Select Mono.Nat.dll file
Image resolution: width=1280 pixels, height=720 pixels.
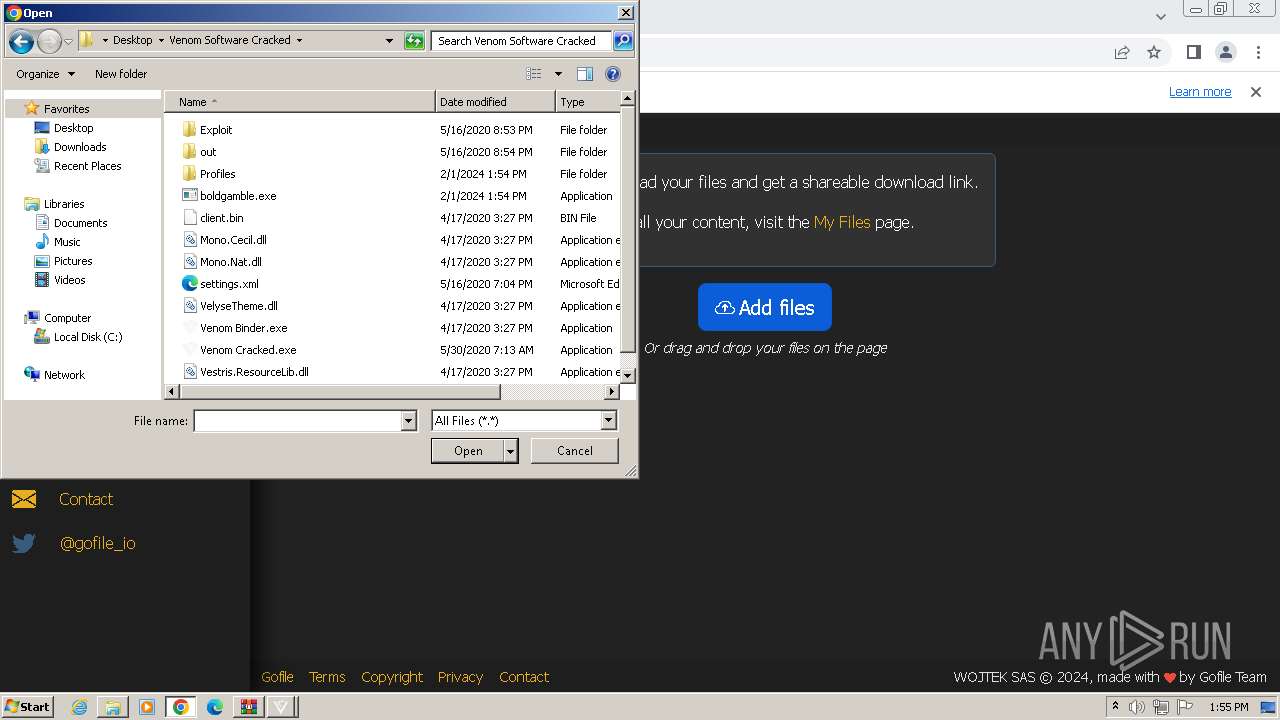[x=230, y=262]
